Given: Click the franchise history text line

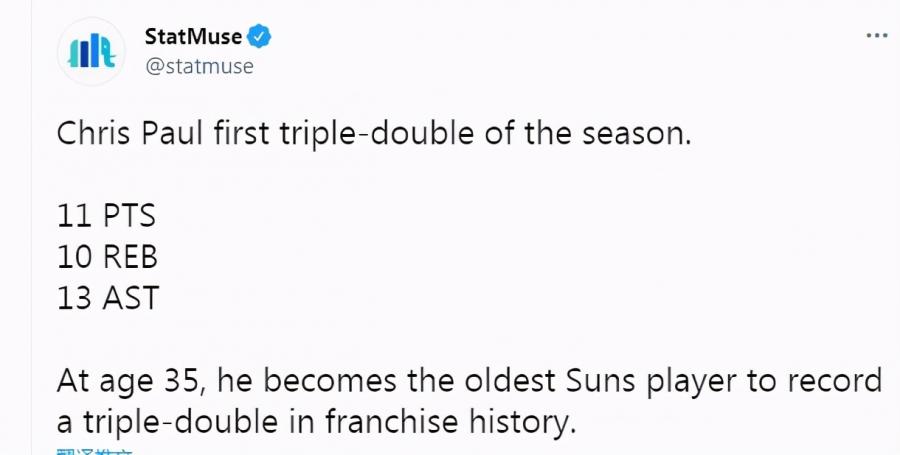Looking at the screenshot, I should pyautogui.click(x=316, y=423).
